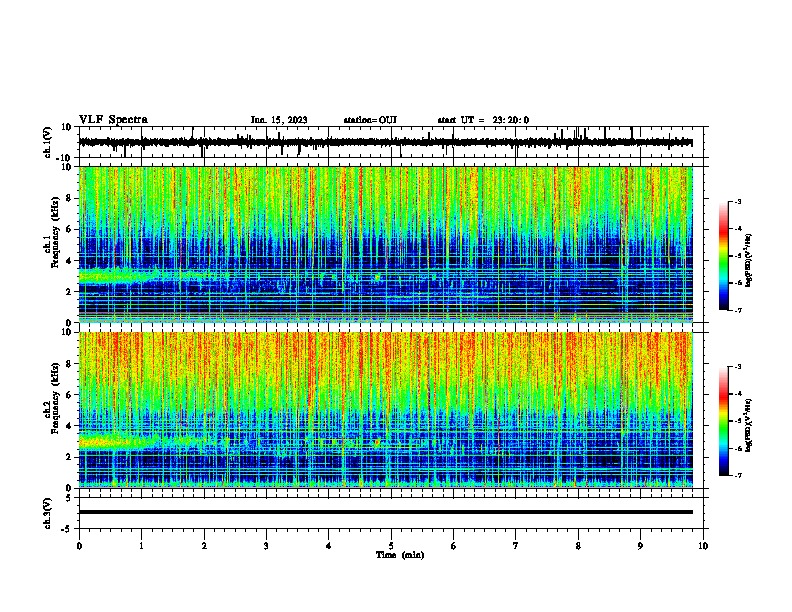Viewport: 792px width, 612px height.
Task: Click the ch.2 spectrogram color bar
Action: [724, 421]
